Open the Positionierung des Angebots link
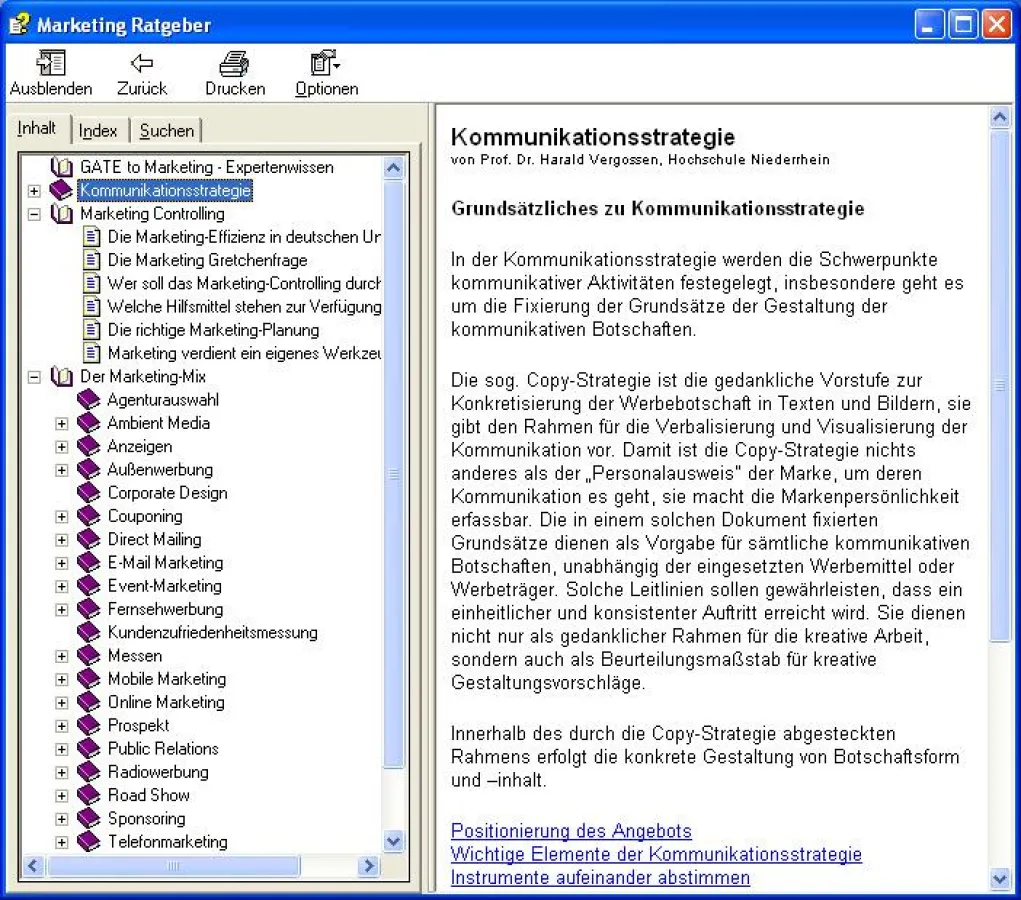Screen dimensions: 1021x900 [x=571, y=831]
